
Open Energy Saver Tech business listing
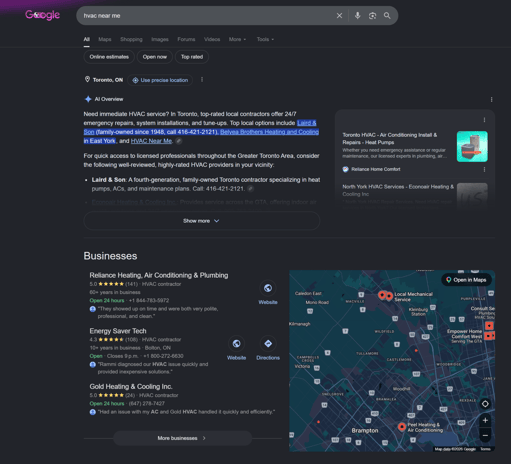118,331
